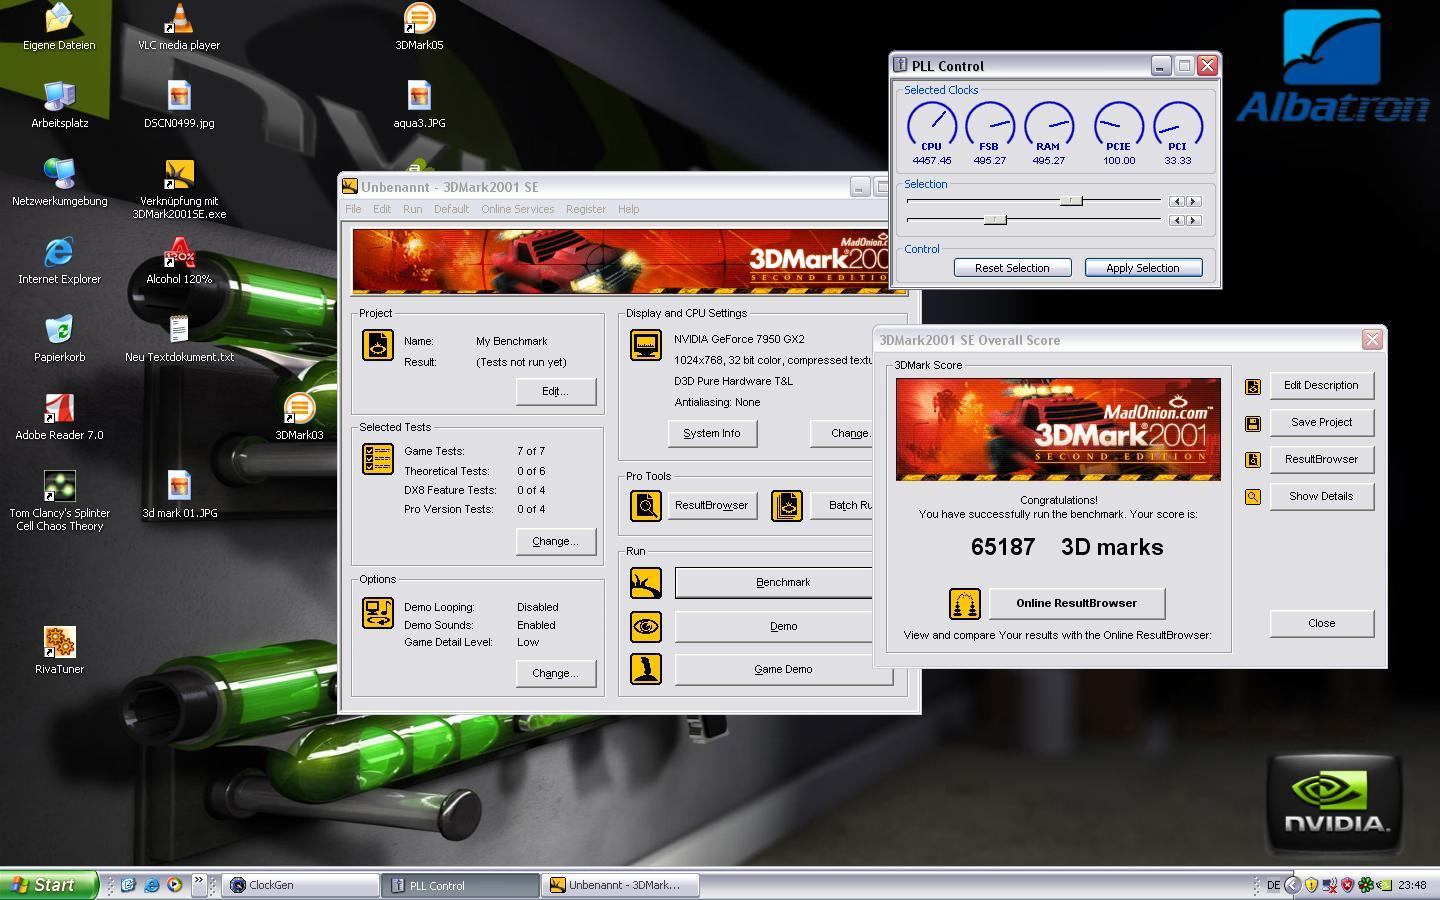Click the icon beside Edit Description
Screen dimensions: 1440x900
tap(1253, 386)
